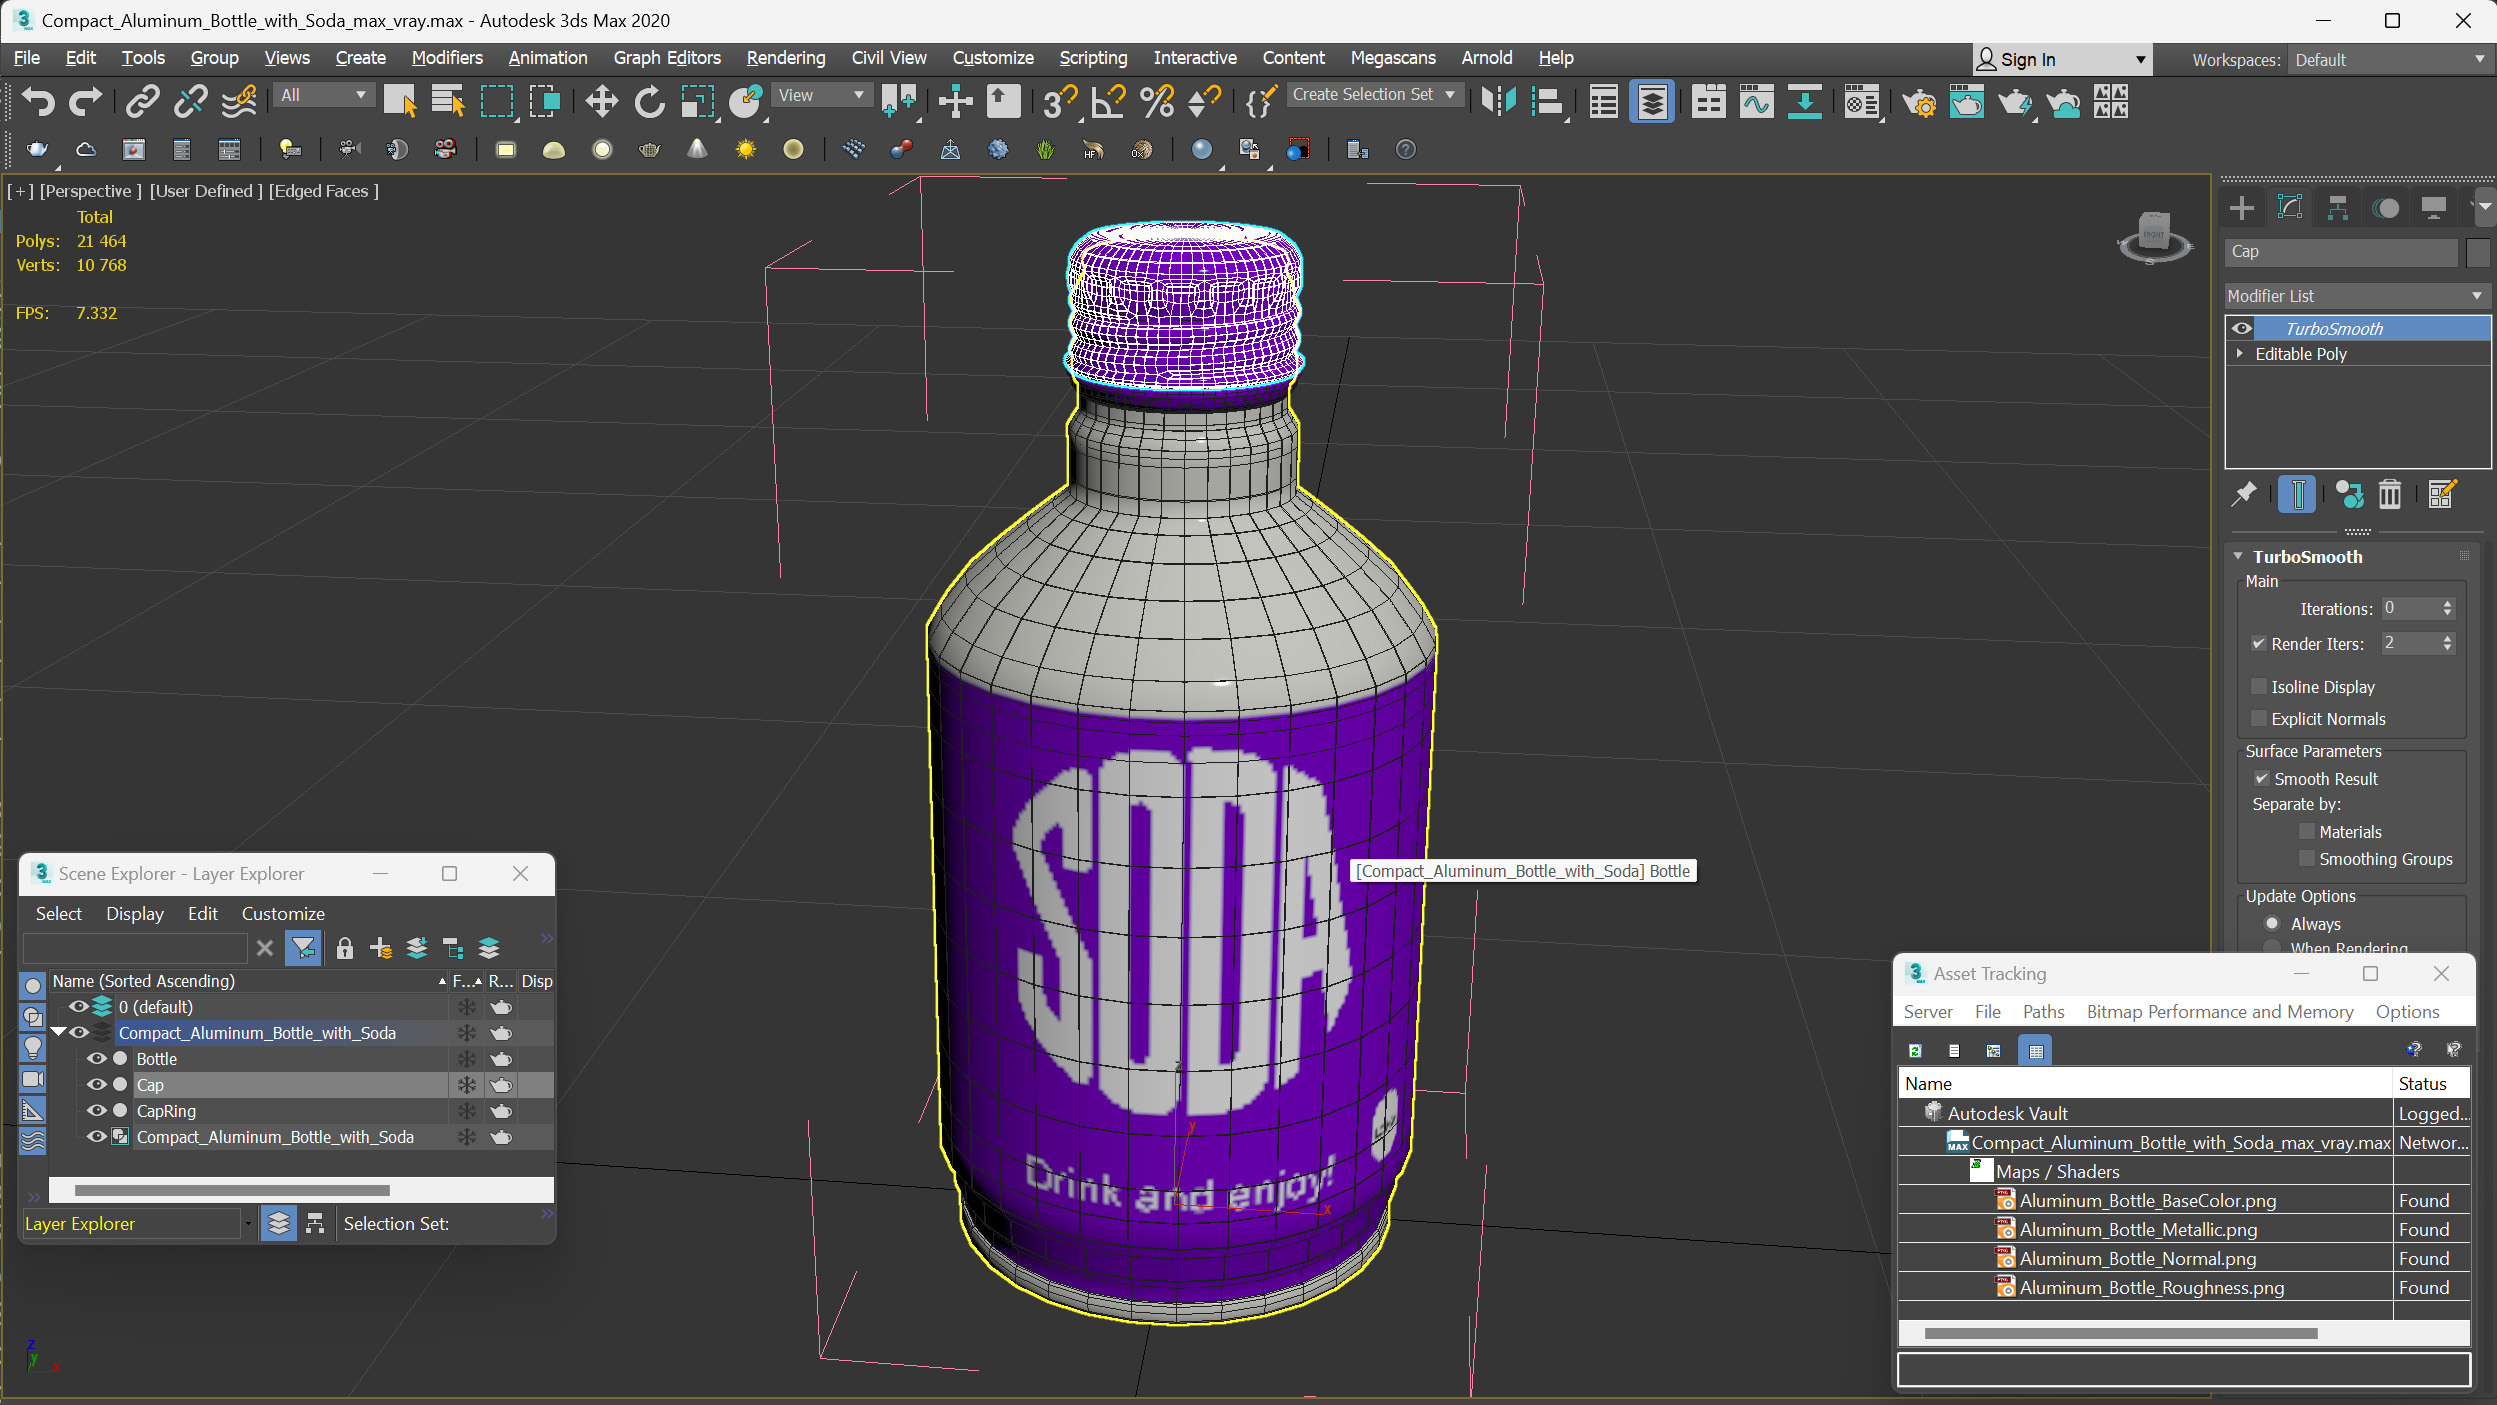
Task: Click the Undo arrow icon
Action: [37, 101]
